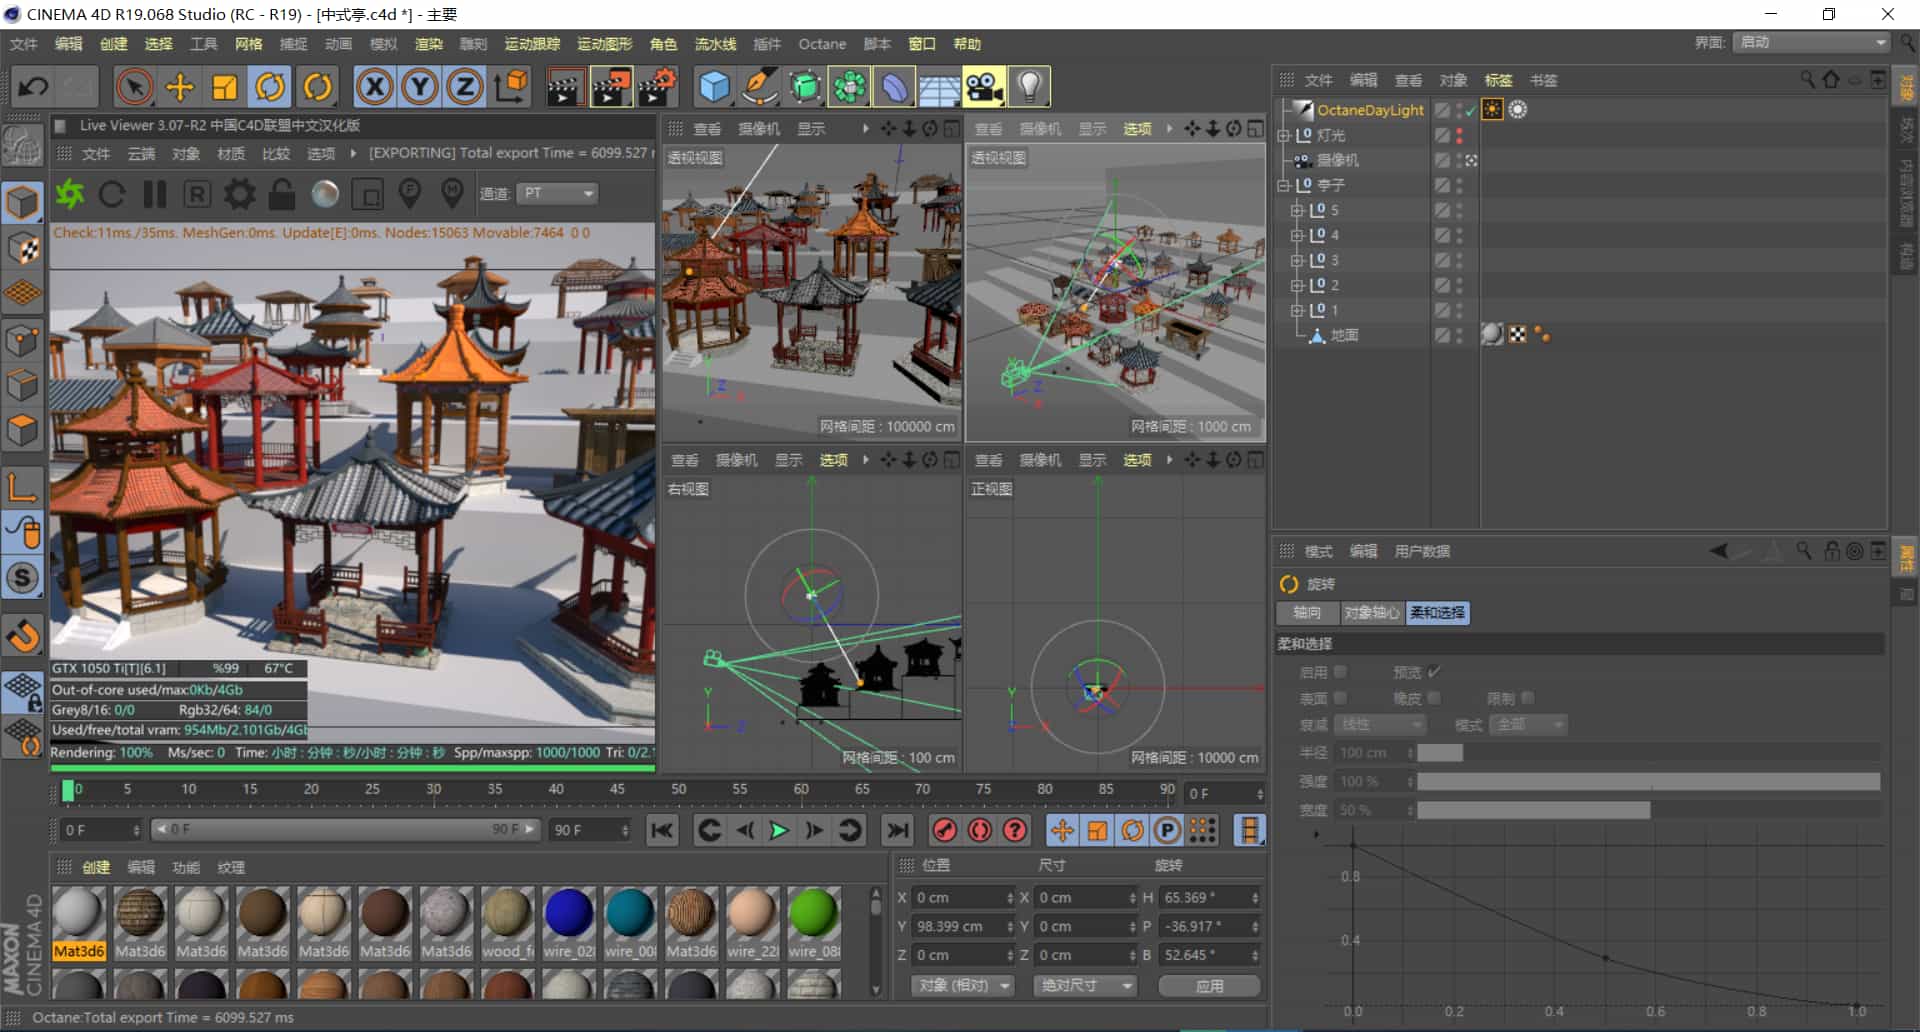Collapse the 亭子 object group
The width and height of the screenshot is (1920, 1032).
1284,185
